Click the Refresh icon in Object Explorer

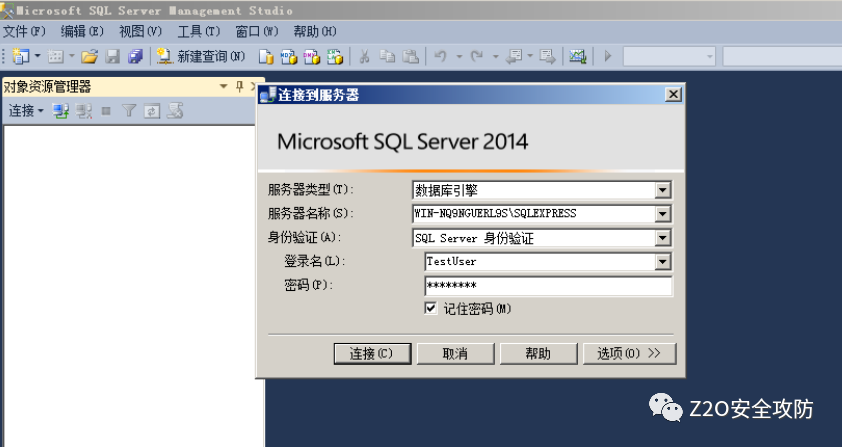pyautogui.click(x=152, y=111)
